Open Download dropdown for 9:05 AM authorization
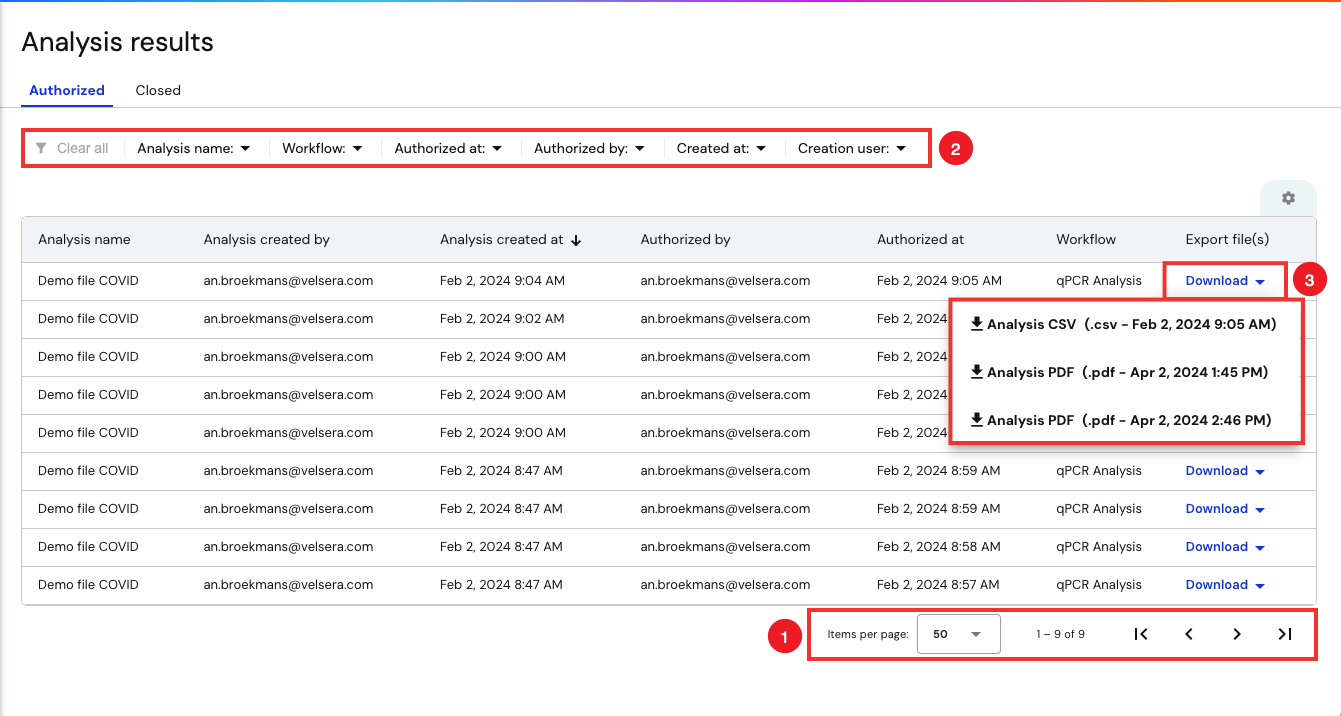Image resolution: width=1341 pixels, height=716 pixels. 1225,281
